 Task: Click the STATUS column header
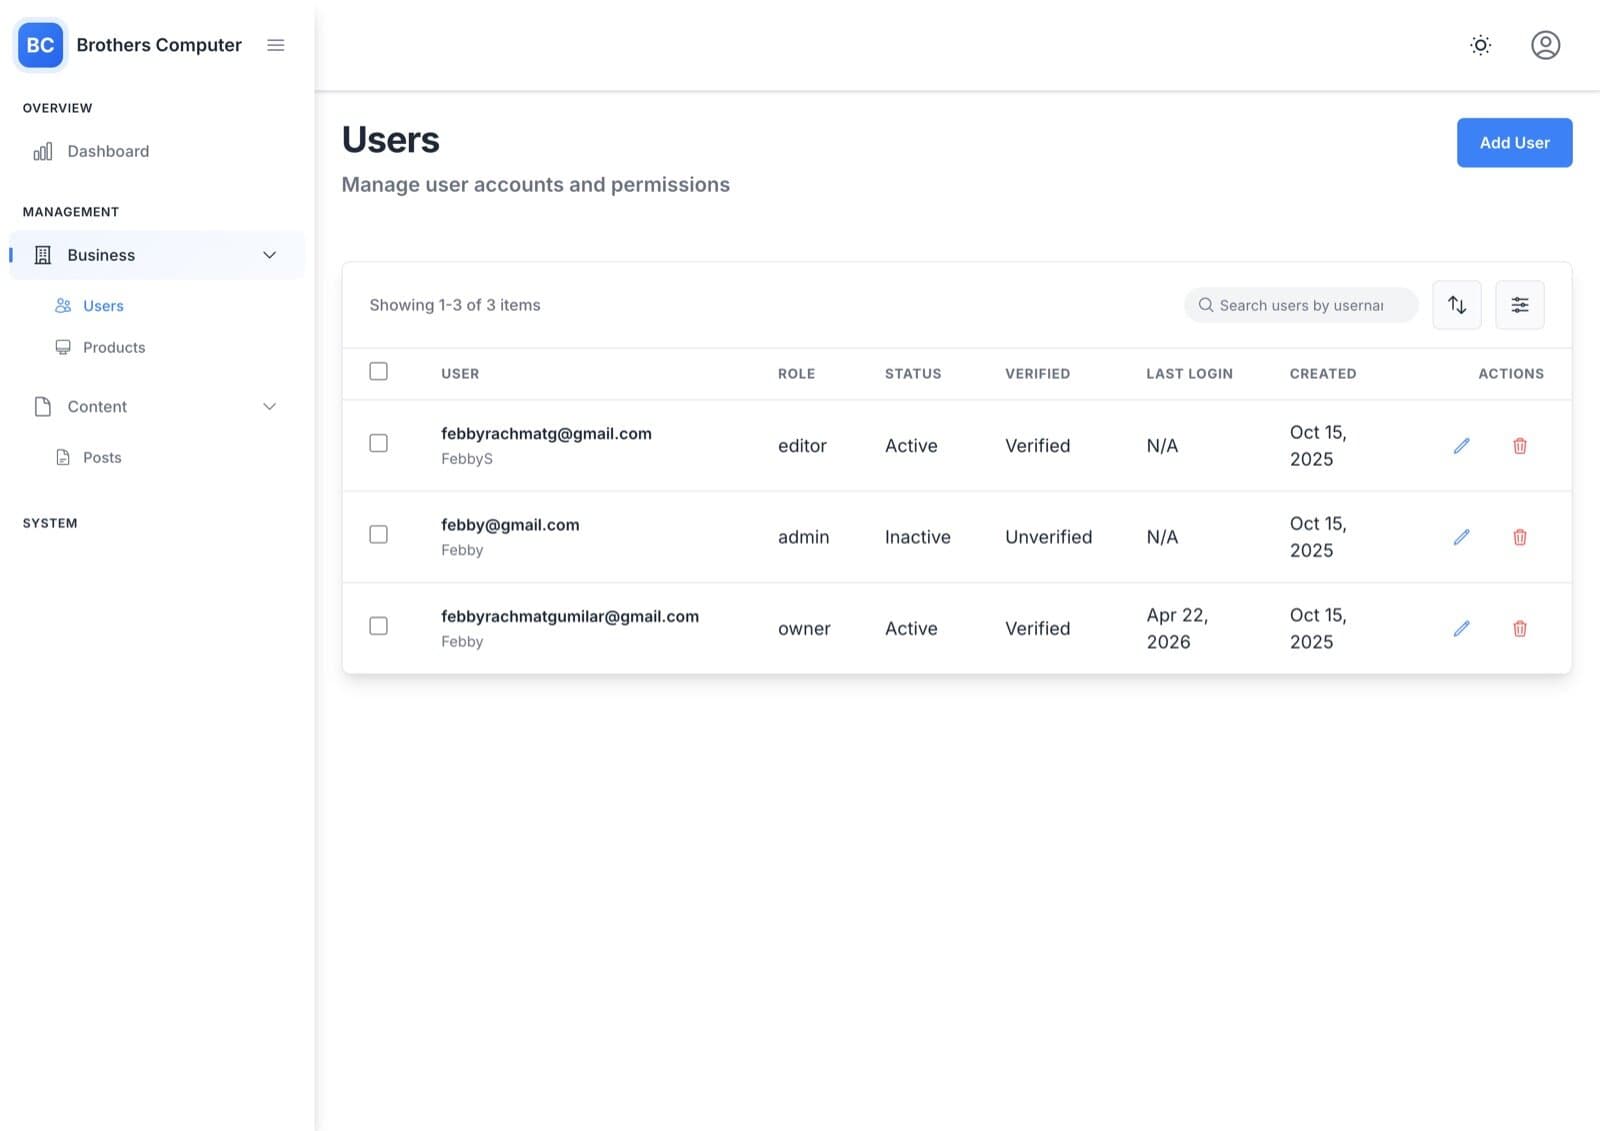click(913, 374)
